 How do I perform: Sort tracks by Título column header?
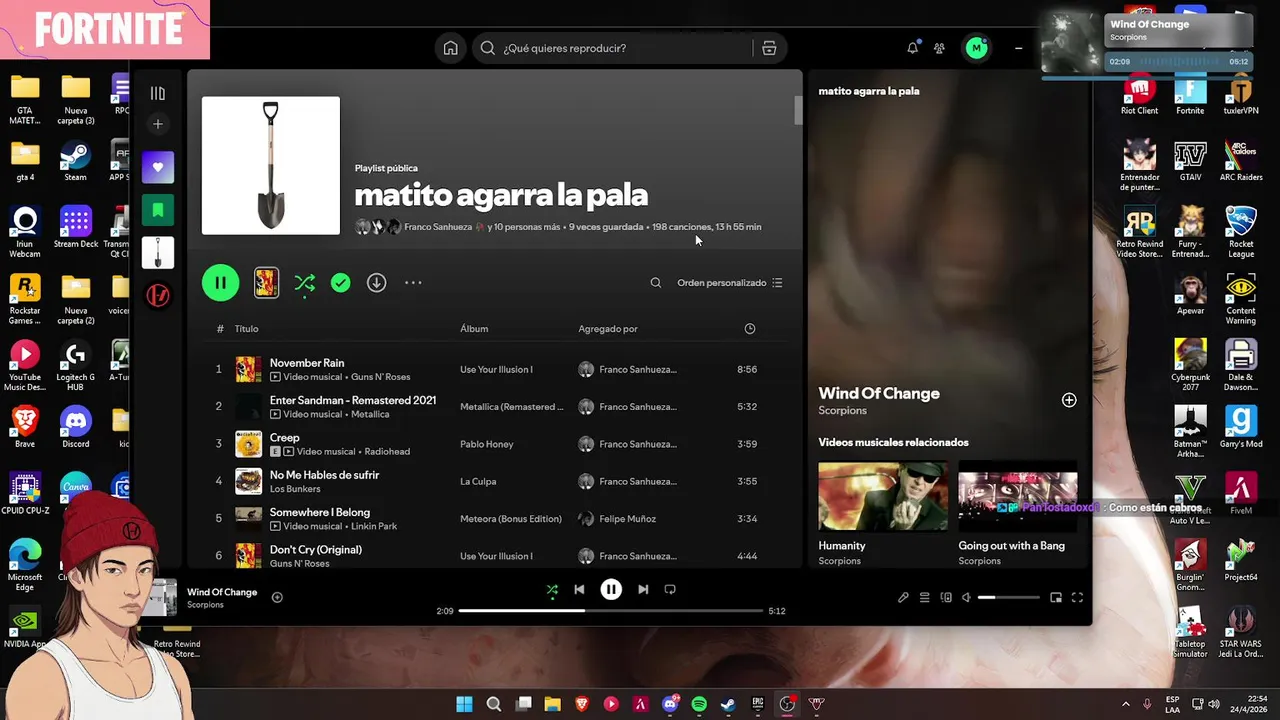(x=246, y=329)
